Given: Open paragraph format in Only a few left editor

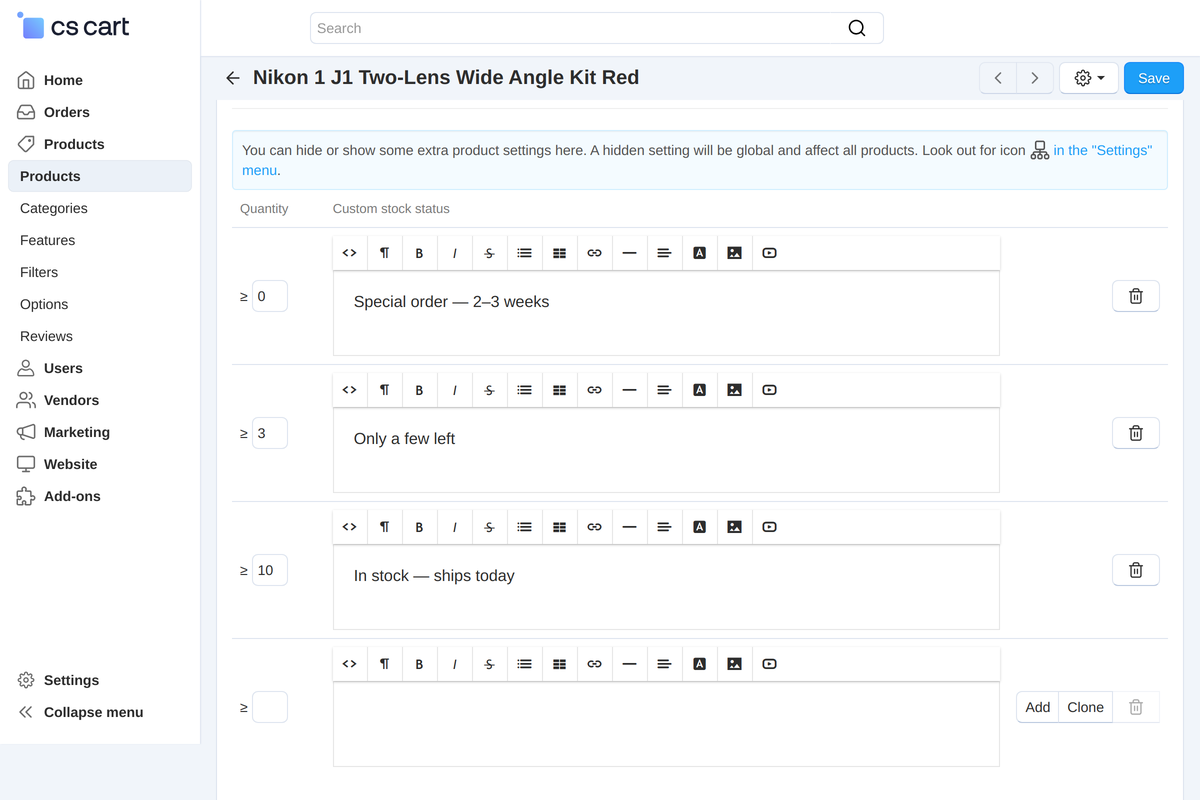Looking at the screenshot, I should [x=384, y=390].
